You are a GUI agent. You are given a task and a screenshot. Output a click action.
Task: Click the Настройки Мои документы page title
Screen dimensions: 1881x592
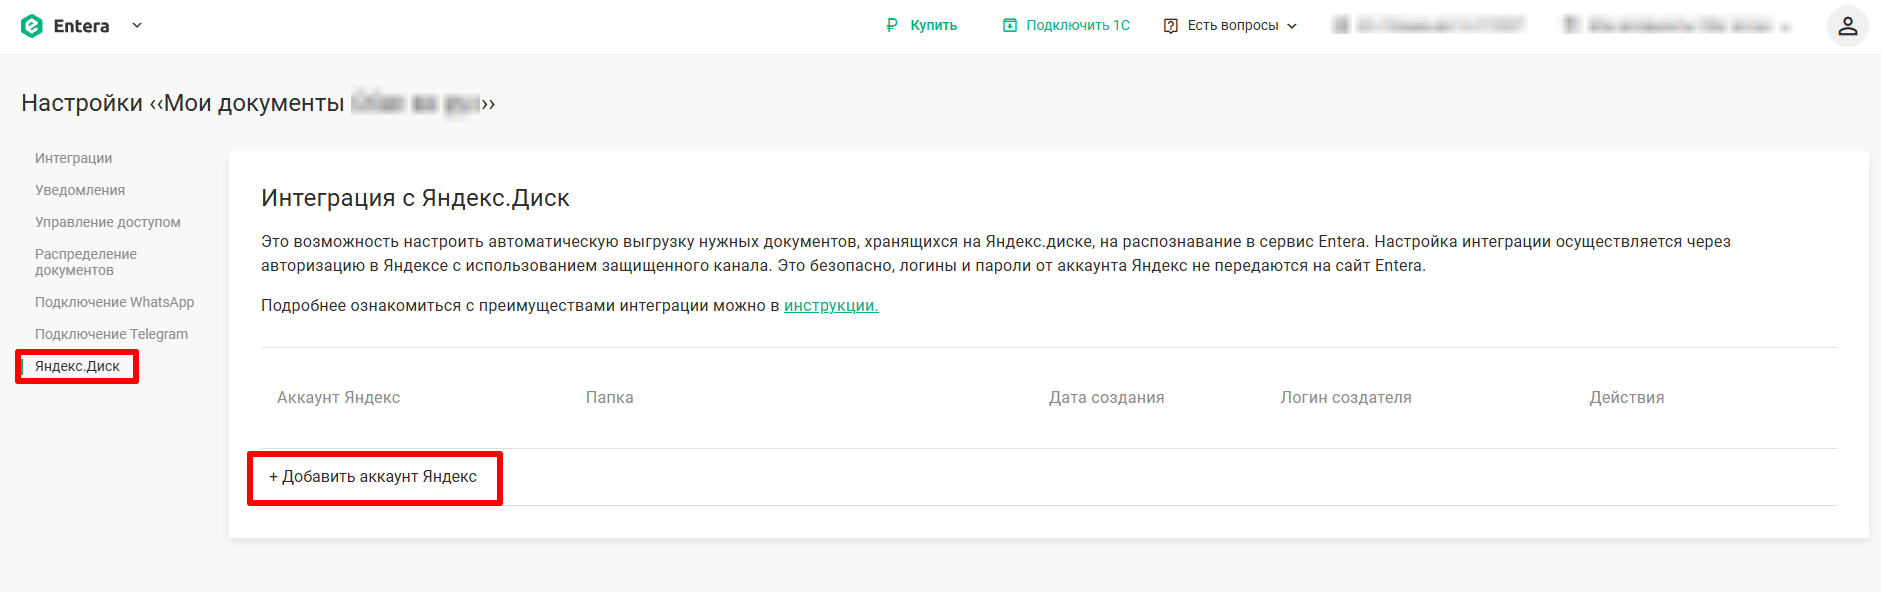coord(258,103)
